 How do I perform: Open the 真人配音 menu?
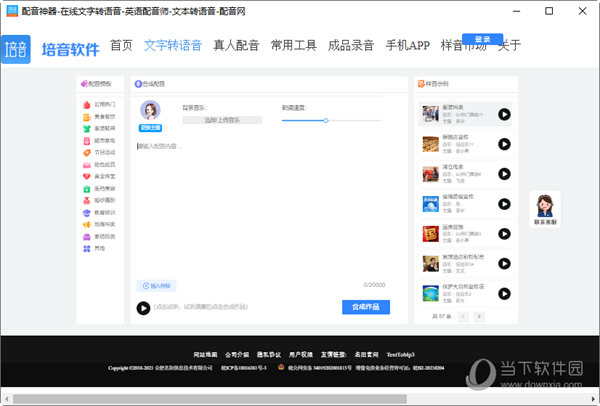pos(236,45)
